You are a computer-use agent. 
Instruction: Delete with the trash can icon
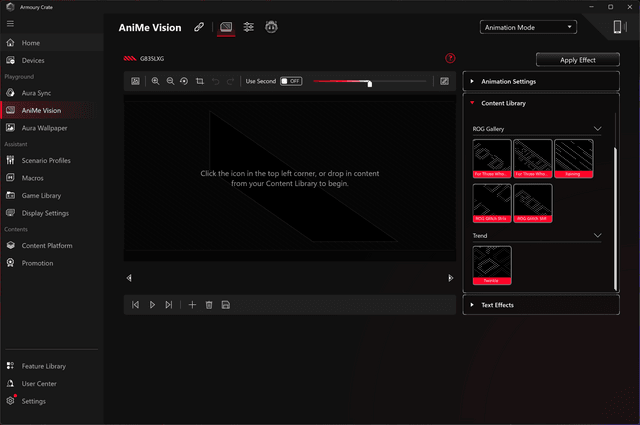(209, 305)
